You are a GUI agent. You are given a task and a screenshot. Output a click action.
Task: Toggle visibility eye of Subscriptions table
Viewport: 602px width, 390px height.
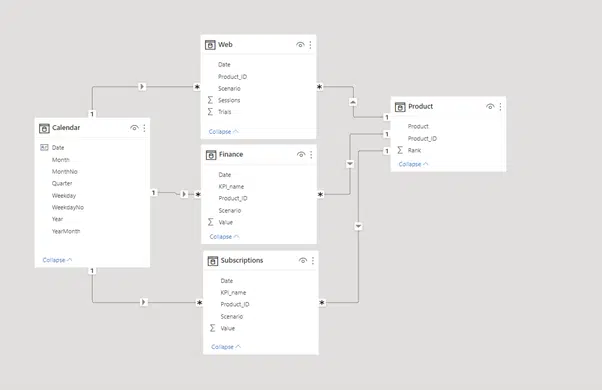pyautogui.click(x=303, y=261)
